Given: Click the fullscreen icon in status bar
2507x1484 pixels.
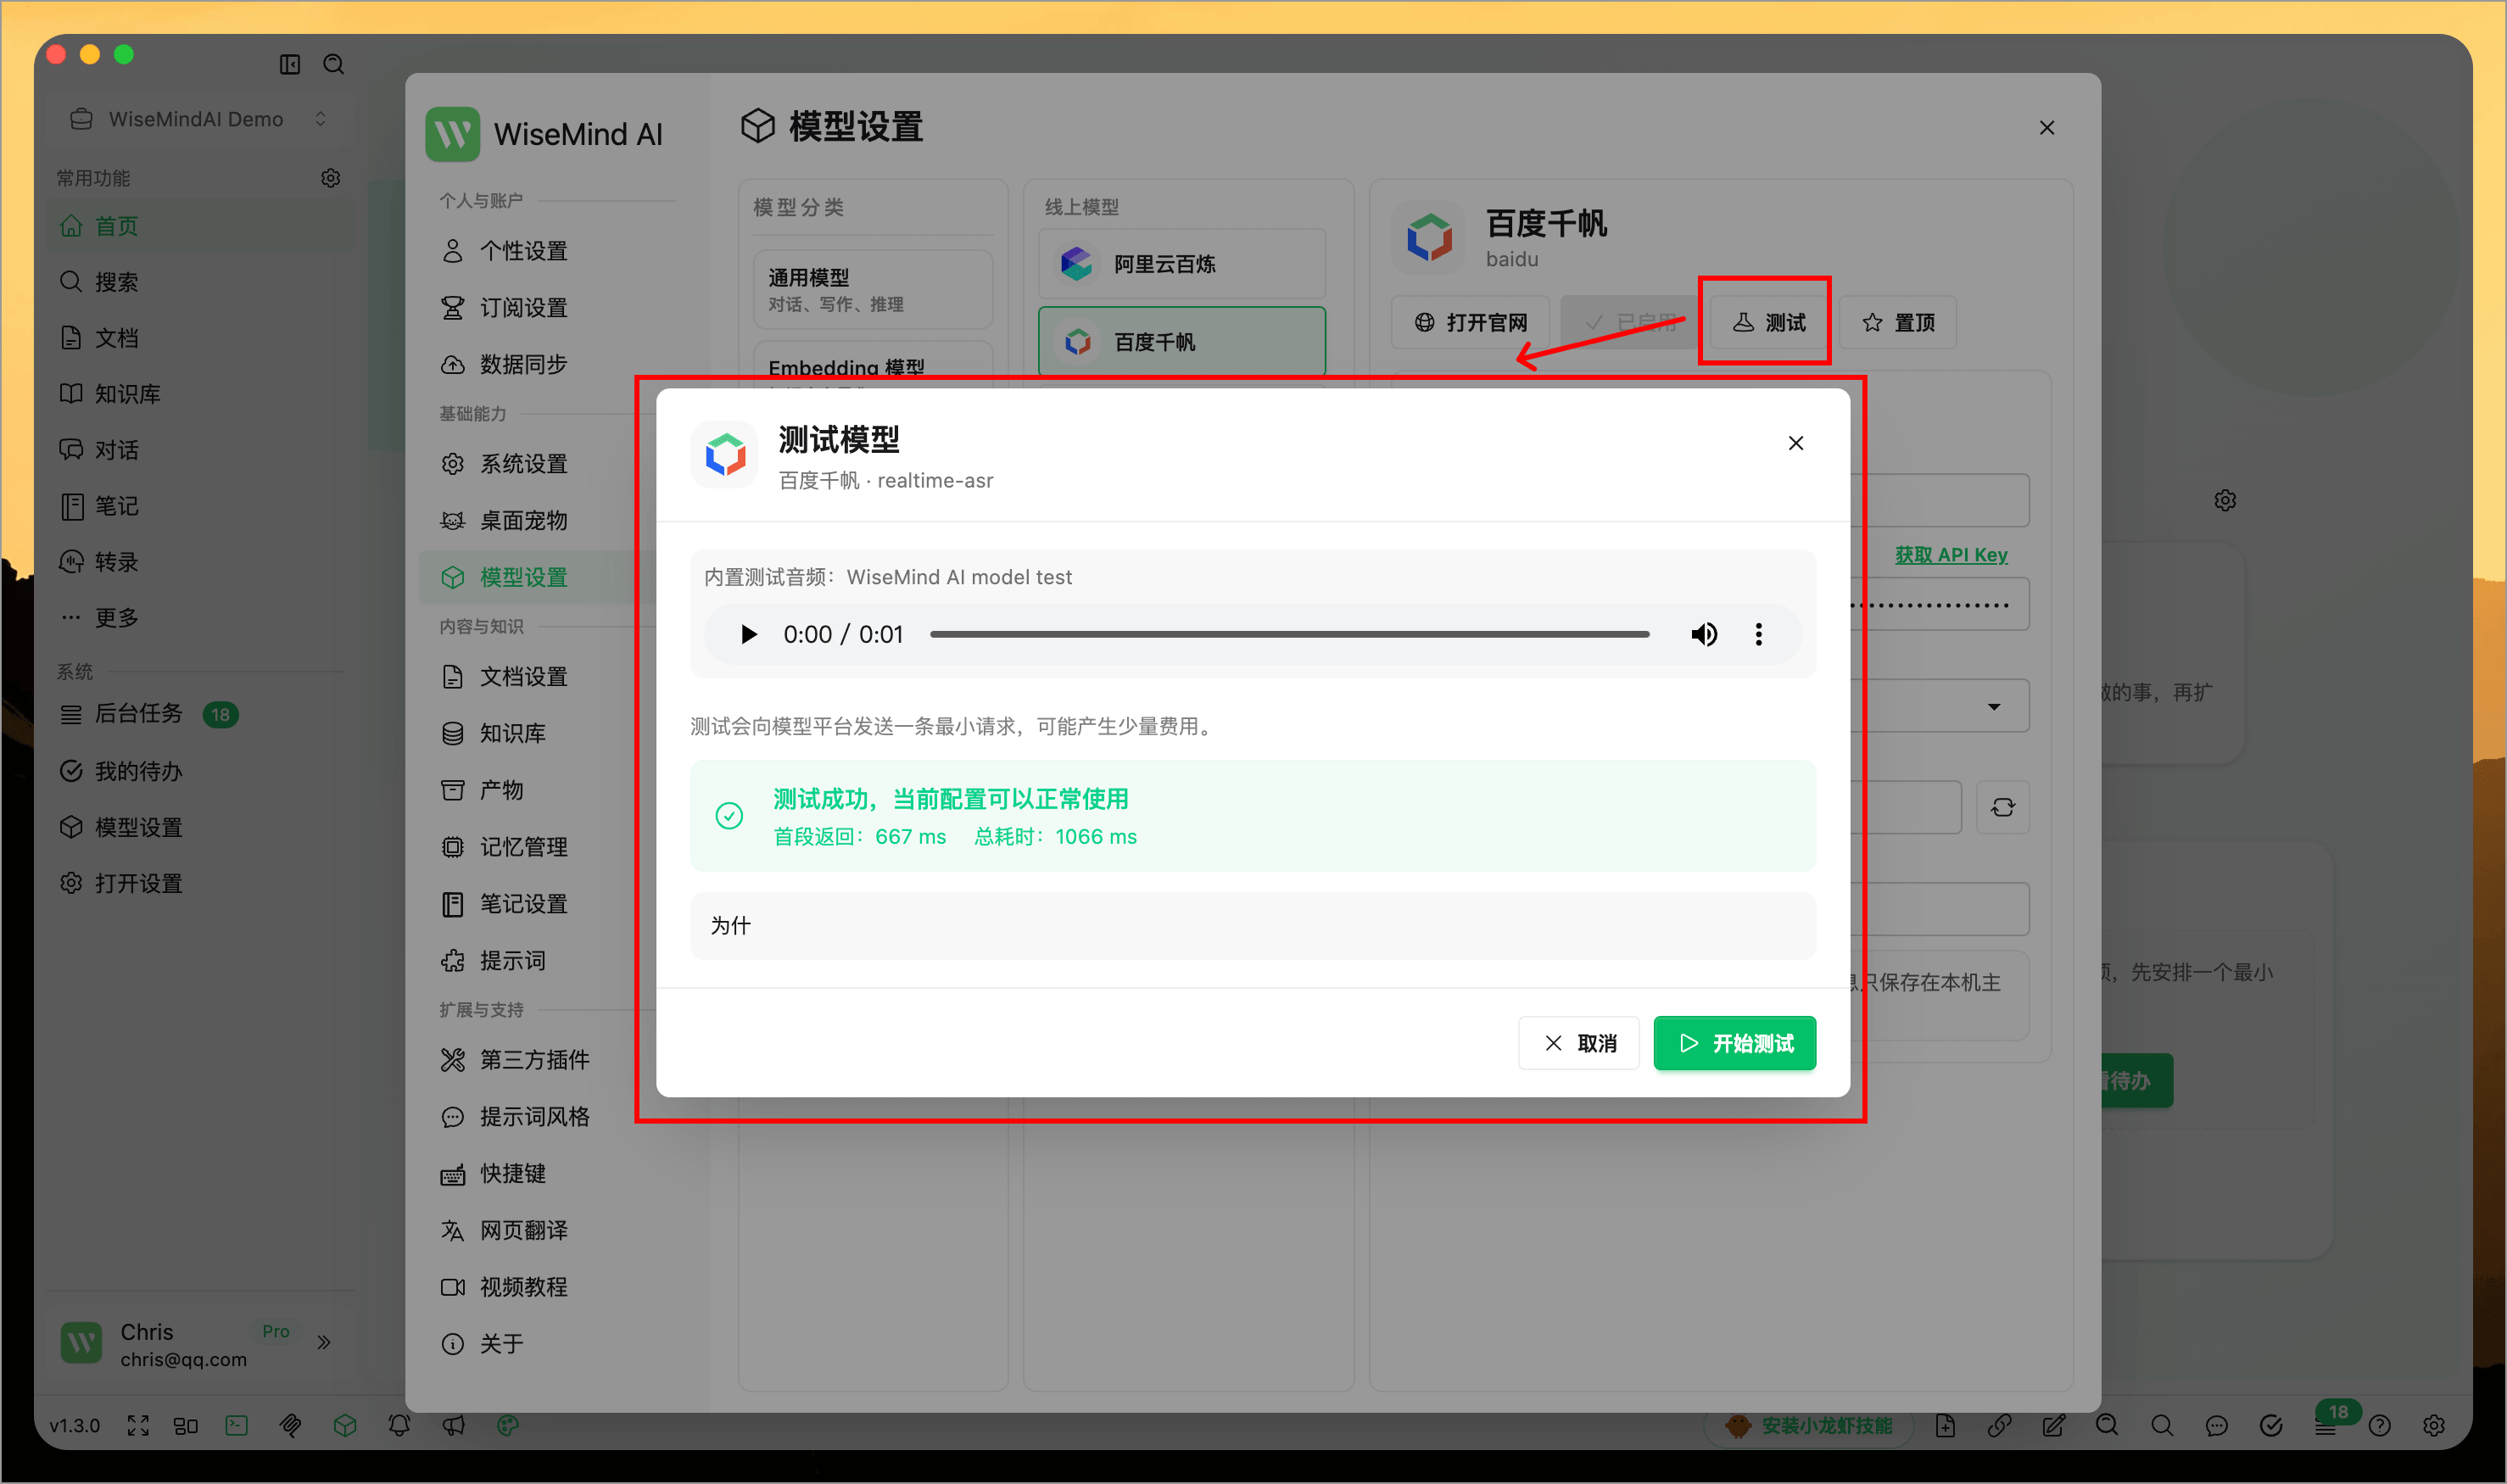Looking at the screenshot, I should coord(138,1426).
